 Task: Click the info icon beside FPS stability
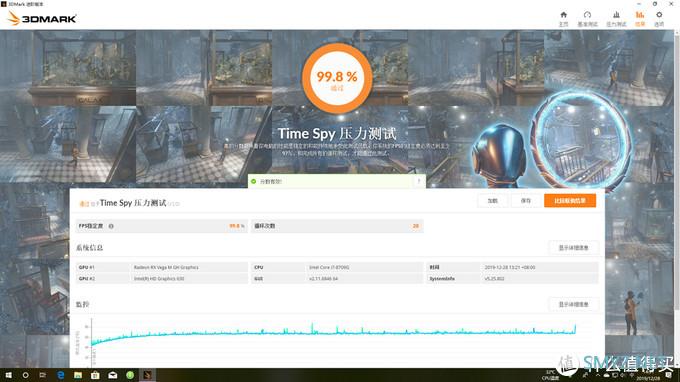[111, 226]
